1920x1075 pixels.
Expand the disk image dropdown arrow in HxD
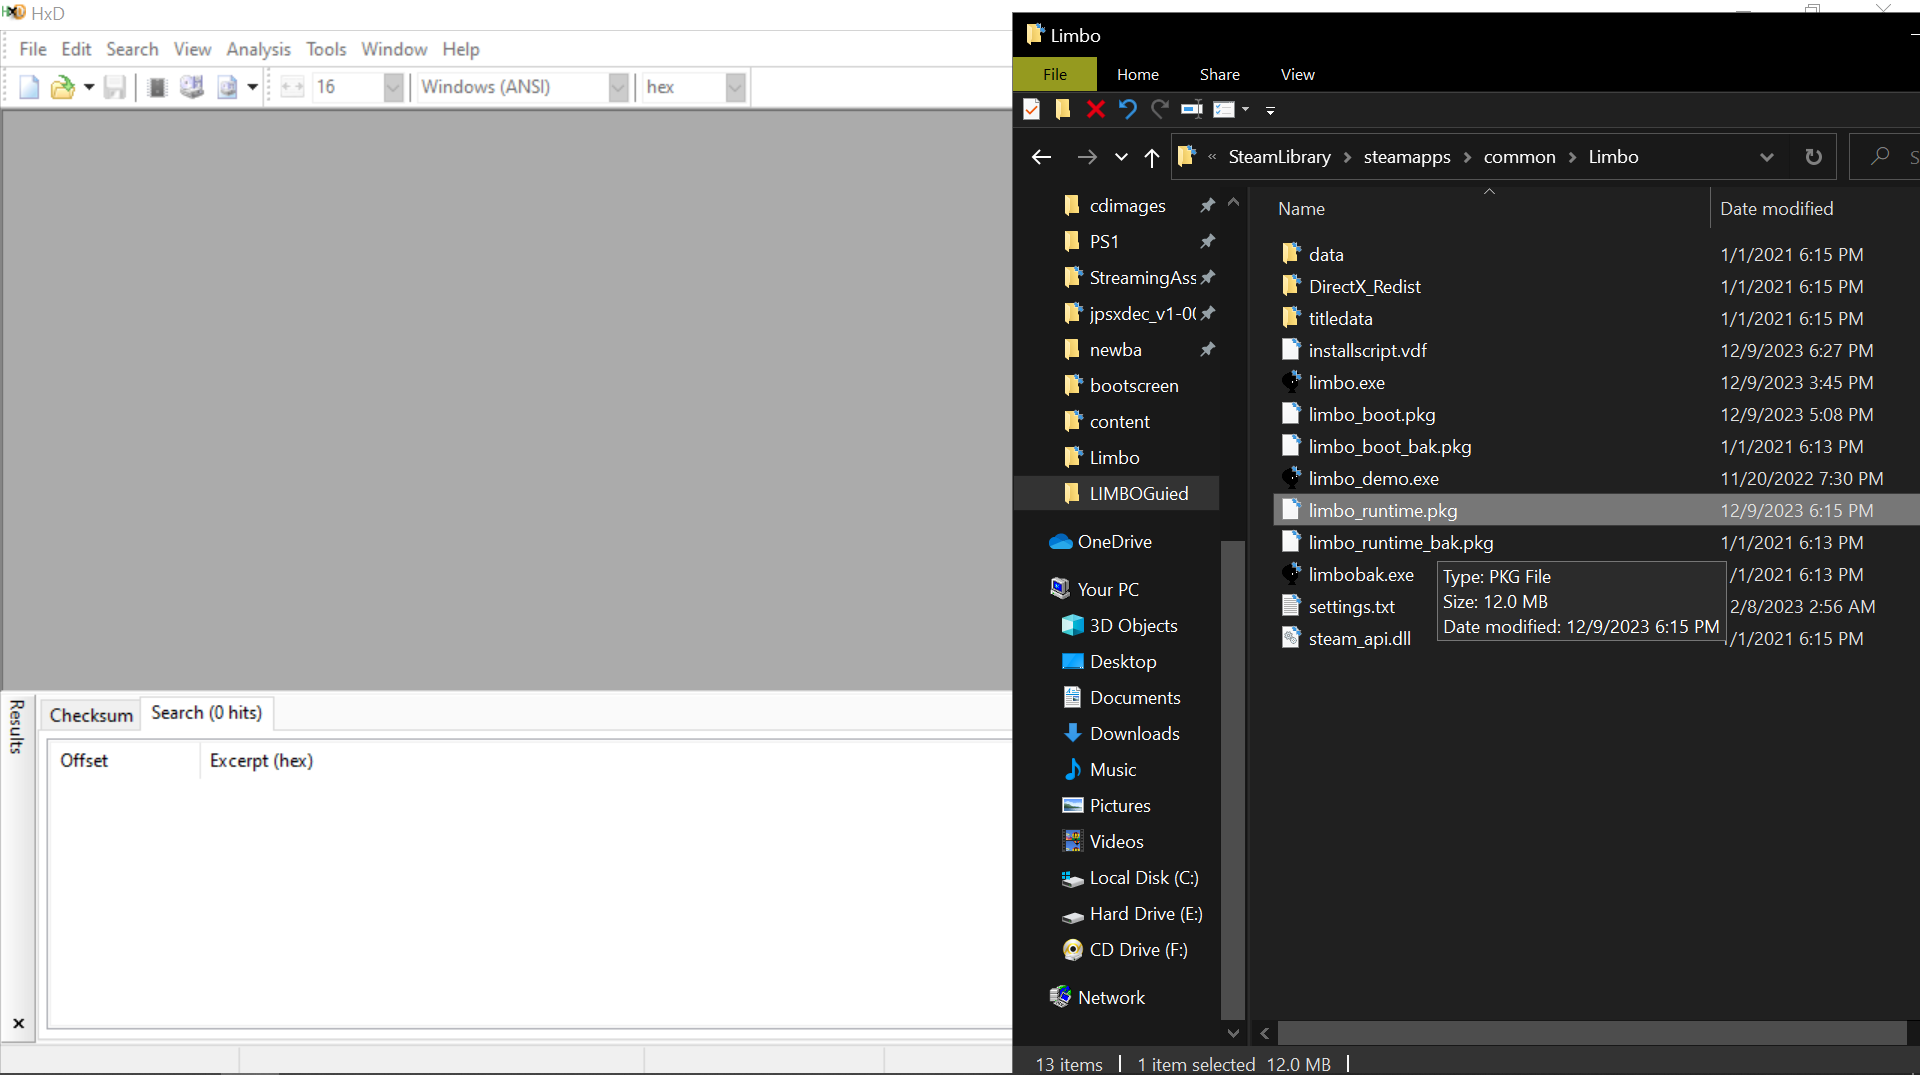coord(253,87)
